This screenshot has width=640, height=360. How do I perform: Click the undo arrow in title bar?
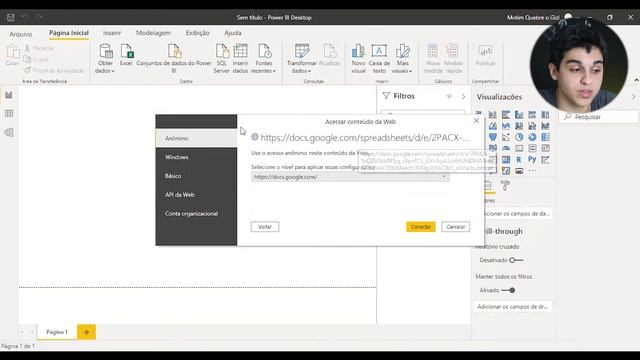pyautogui.click(x=25, y=17)
